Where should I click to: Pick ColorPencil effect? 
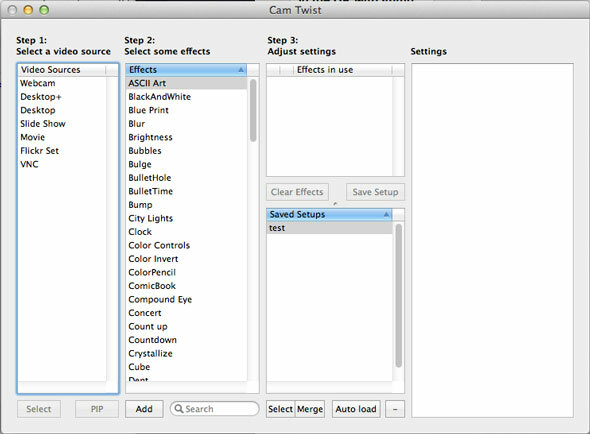coord(186,273)
